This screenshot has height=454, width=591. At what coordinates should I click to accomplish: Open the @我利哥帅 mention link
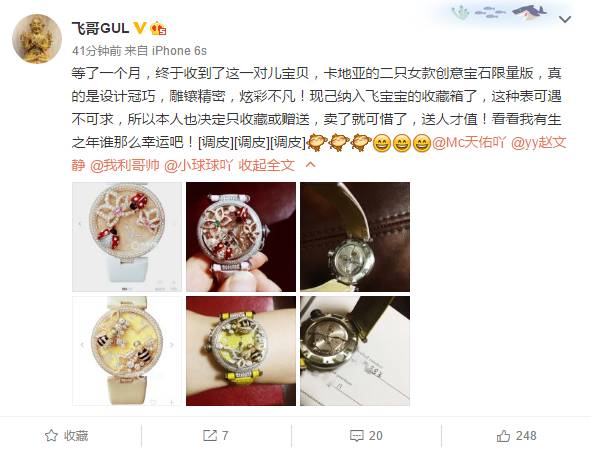[125, 165]
